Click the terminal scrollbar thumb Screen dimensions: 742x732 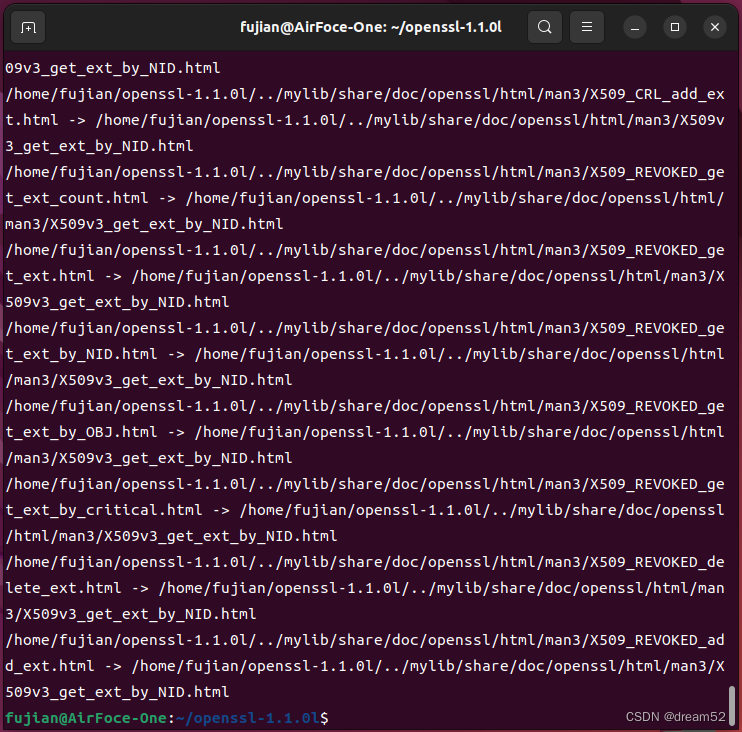tap(732, 704)
